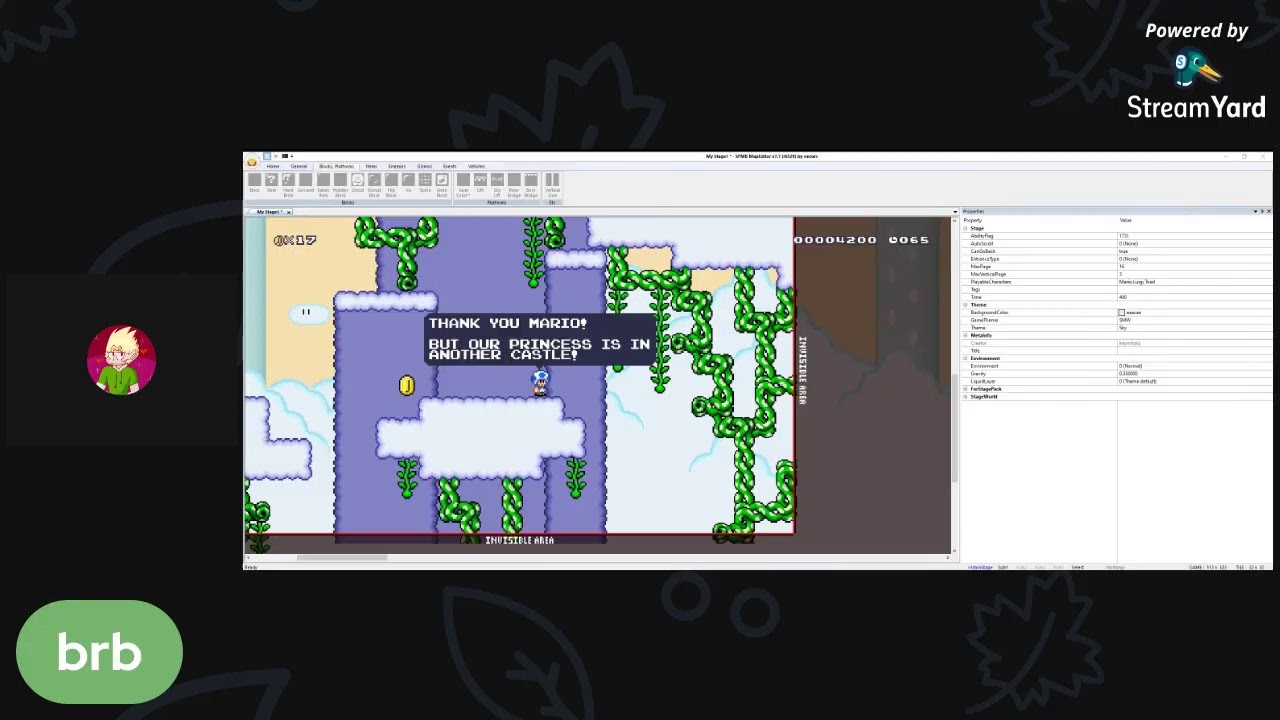Select the Item block tool

click(271, 184)
